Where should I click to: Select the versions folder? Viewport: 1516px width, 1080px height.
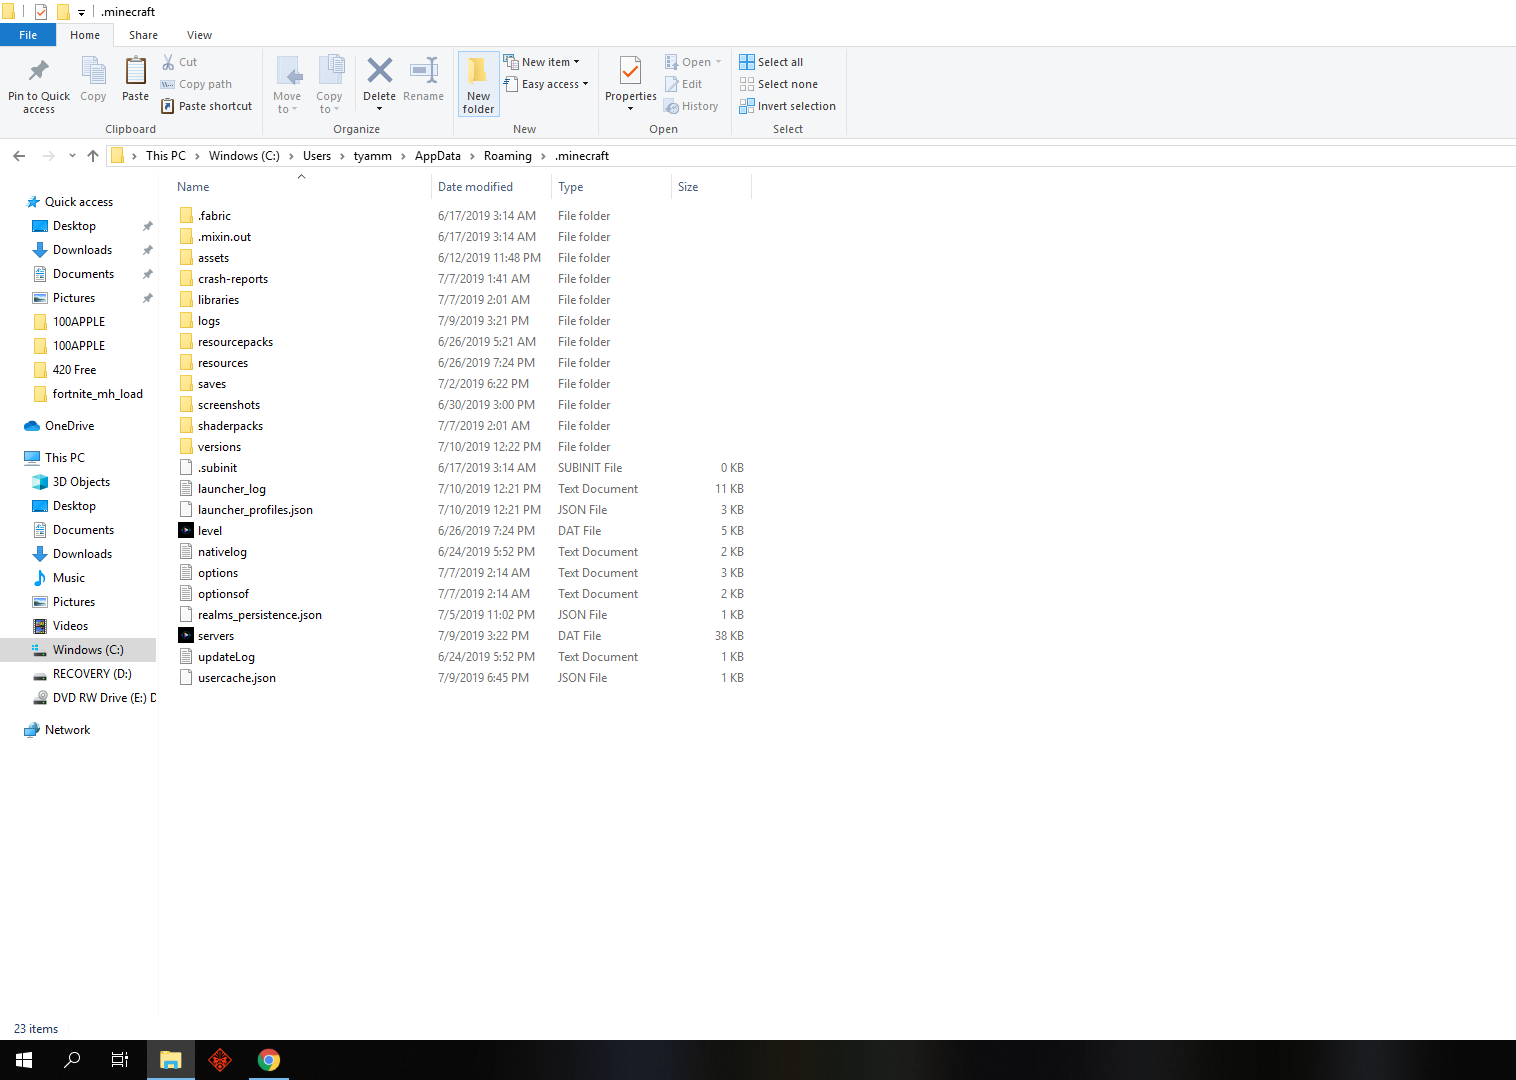219,447
